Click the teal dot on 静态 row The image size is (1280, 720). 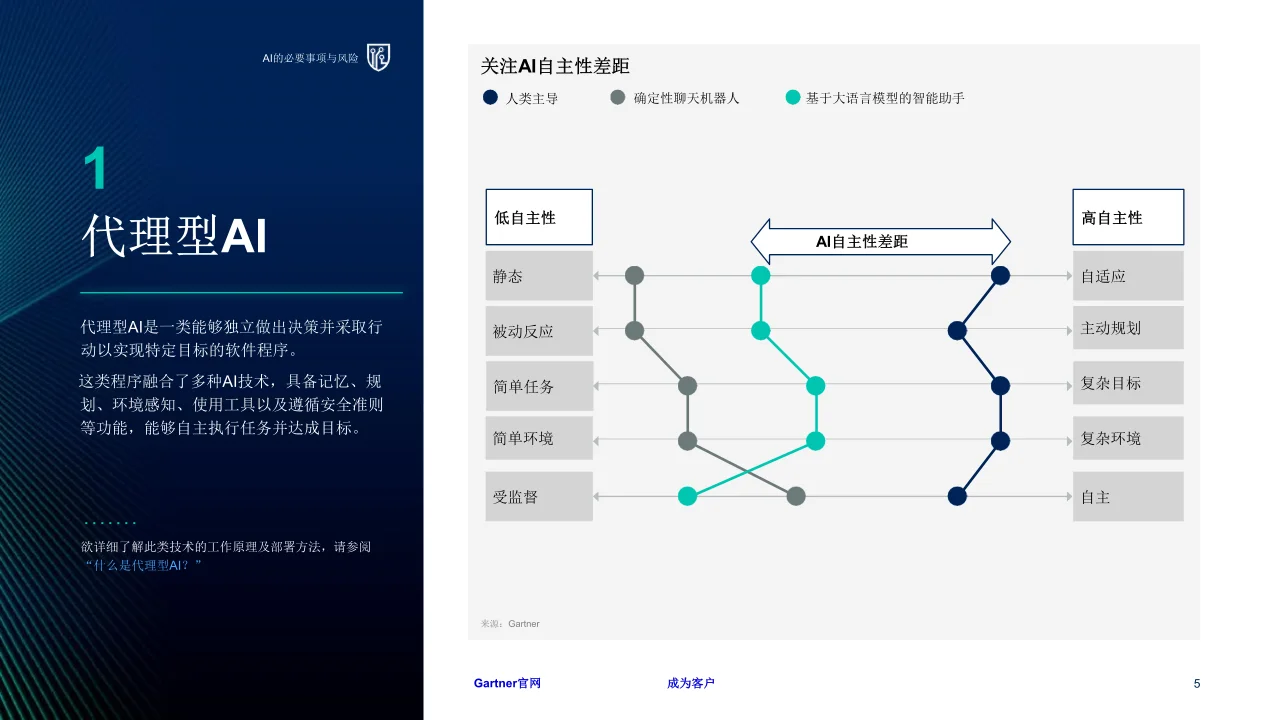(x=761, y=275)
